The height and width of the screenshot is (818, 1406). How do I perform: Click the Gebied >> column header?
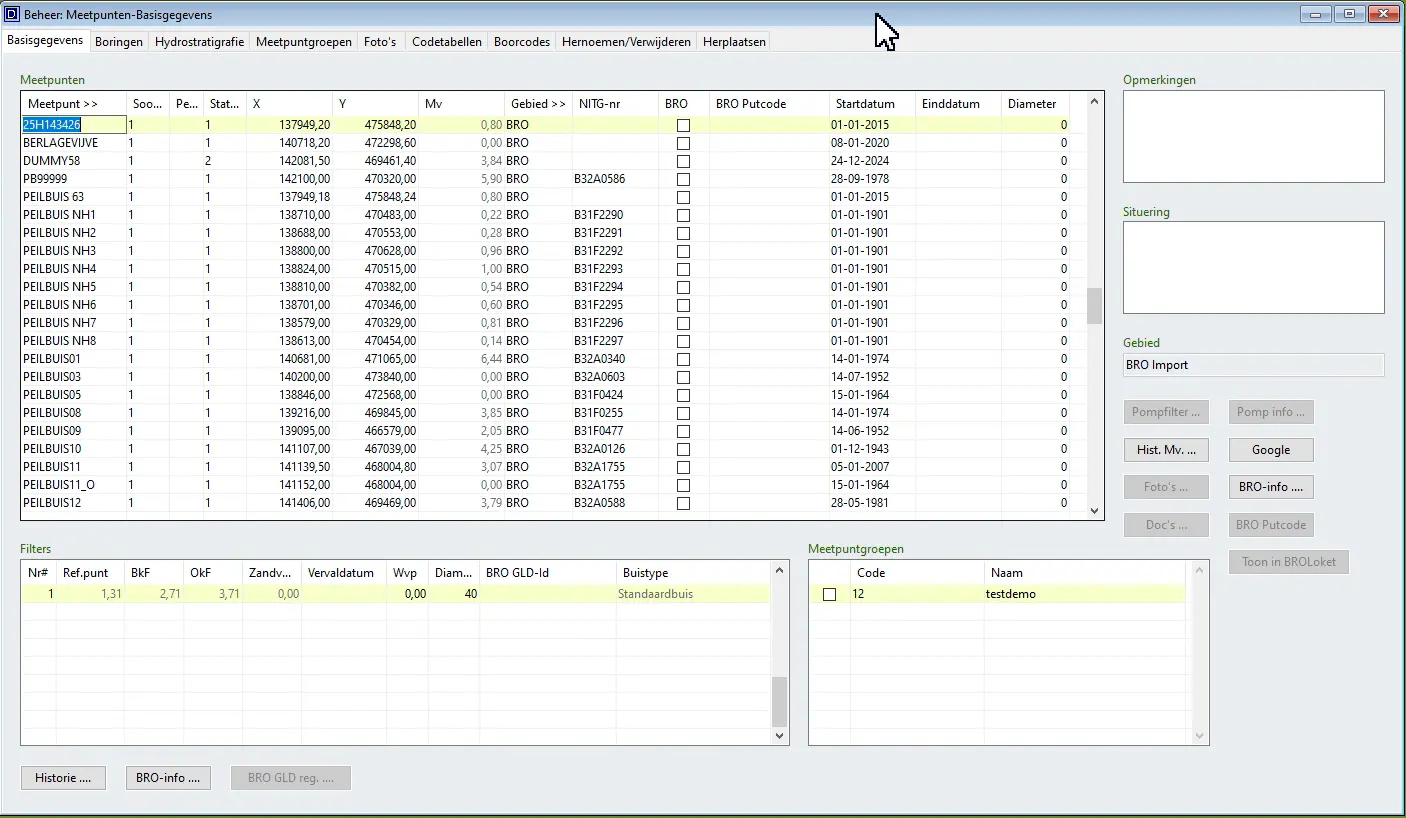pos(538,104)
